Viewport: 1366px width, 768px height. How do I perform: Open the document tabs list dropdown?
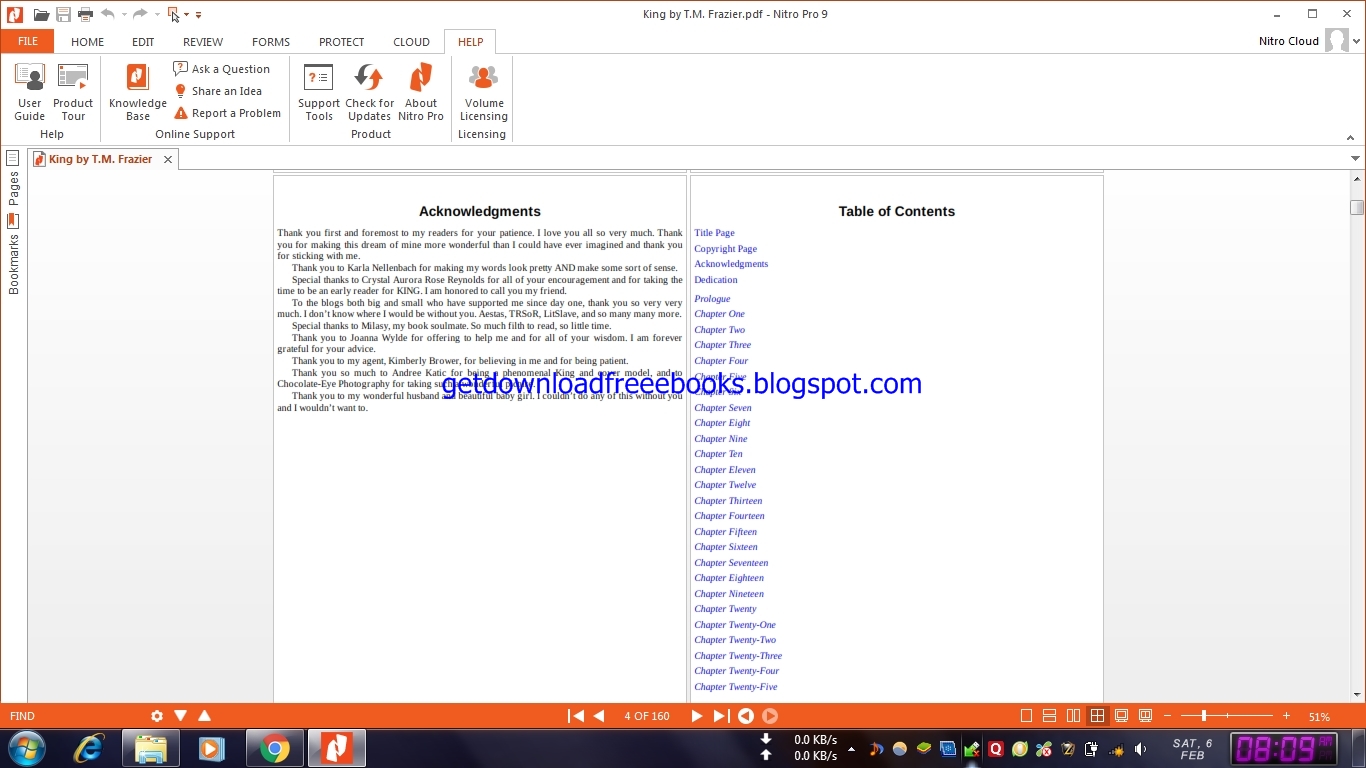[x=1355, y=159]
